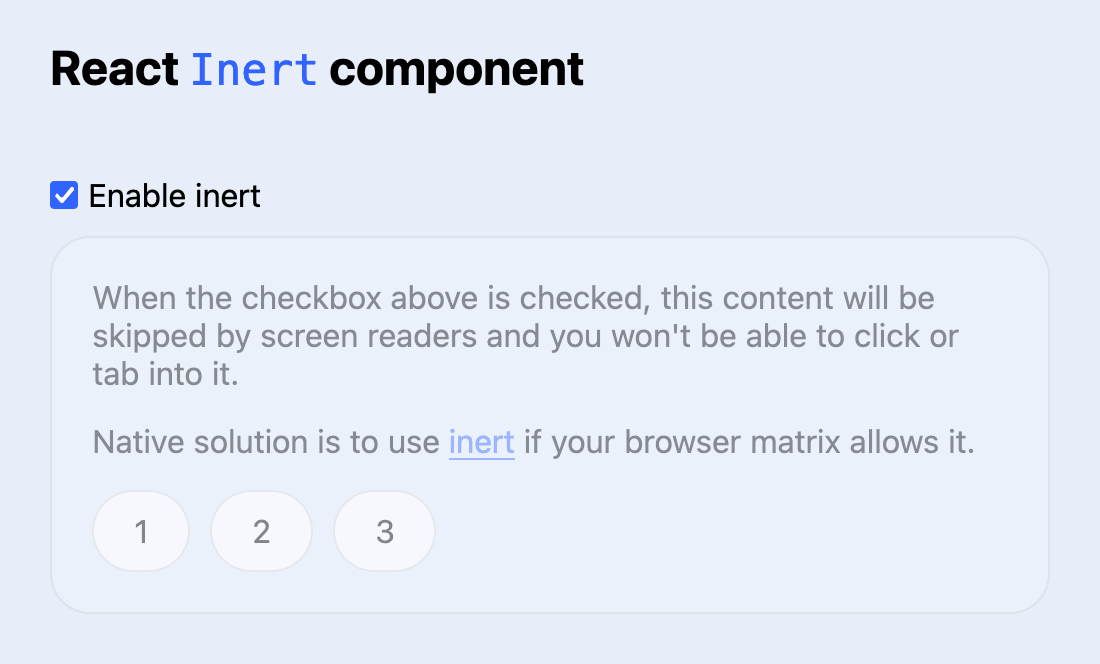Select the React Inert component heading
Screen dimensions: 1100x664
click(316, 68)
